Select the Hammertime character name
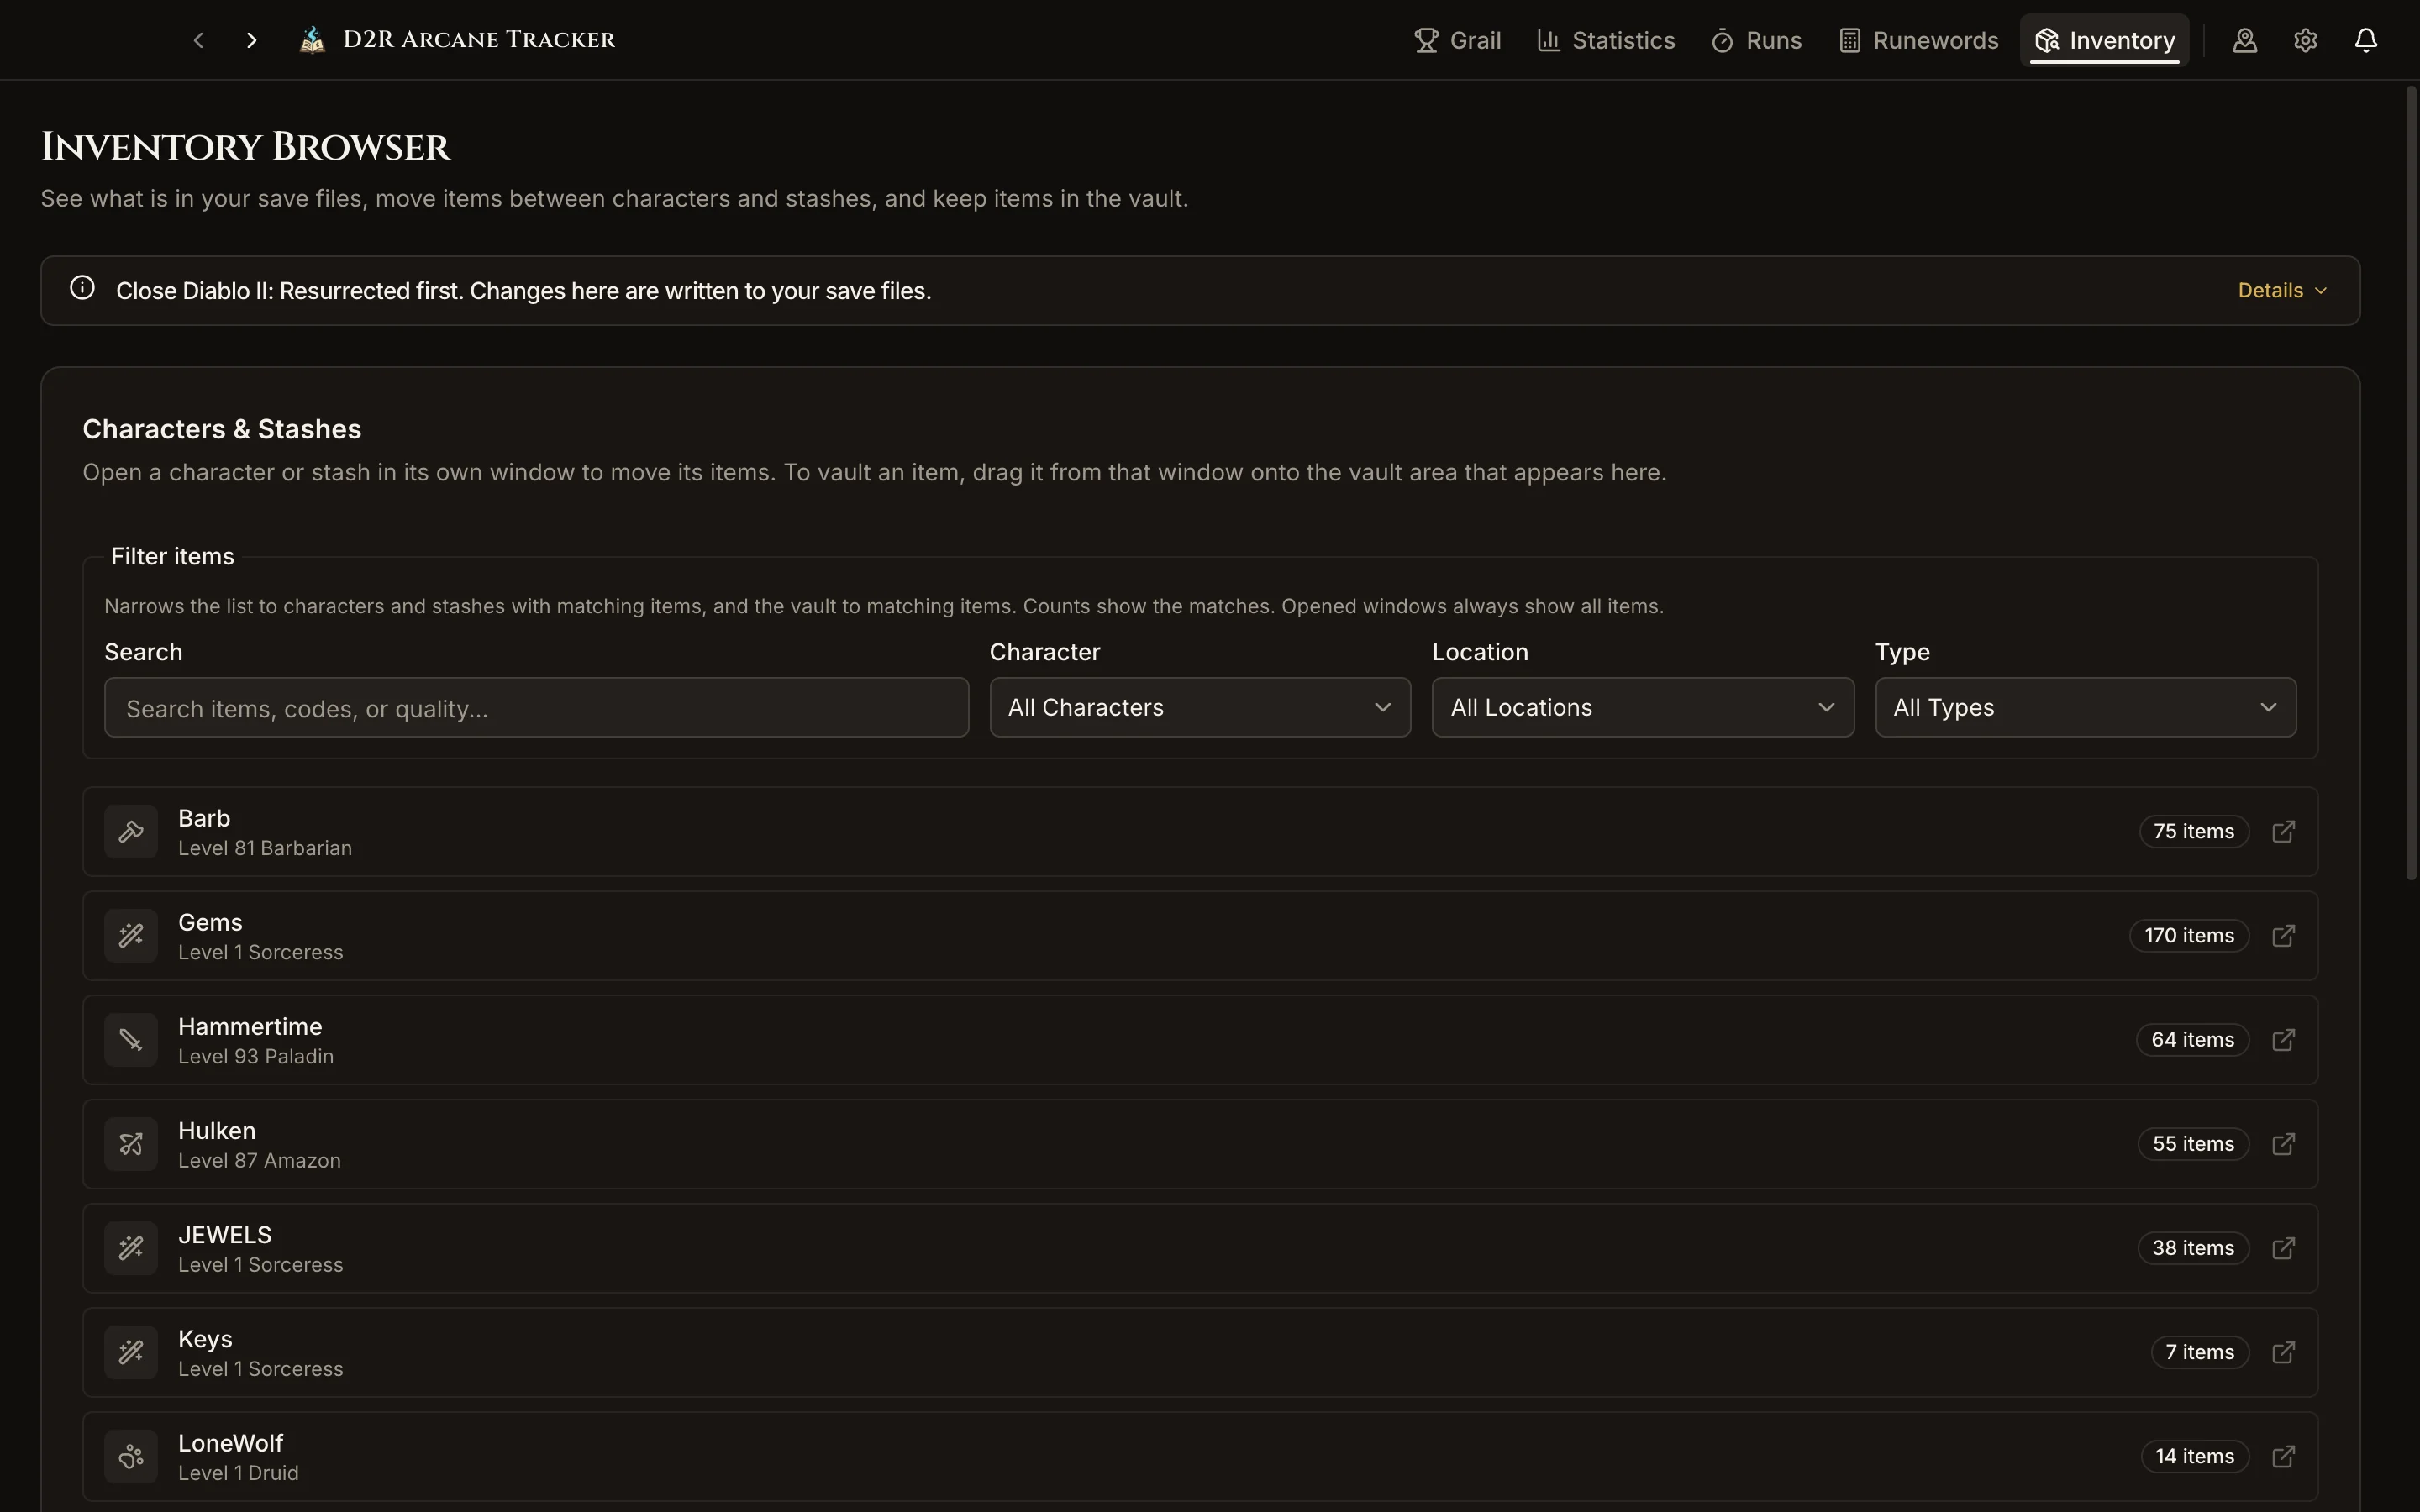The height and width of the screenshot is (1512, 2420). (x=250, y=1027)
